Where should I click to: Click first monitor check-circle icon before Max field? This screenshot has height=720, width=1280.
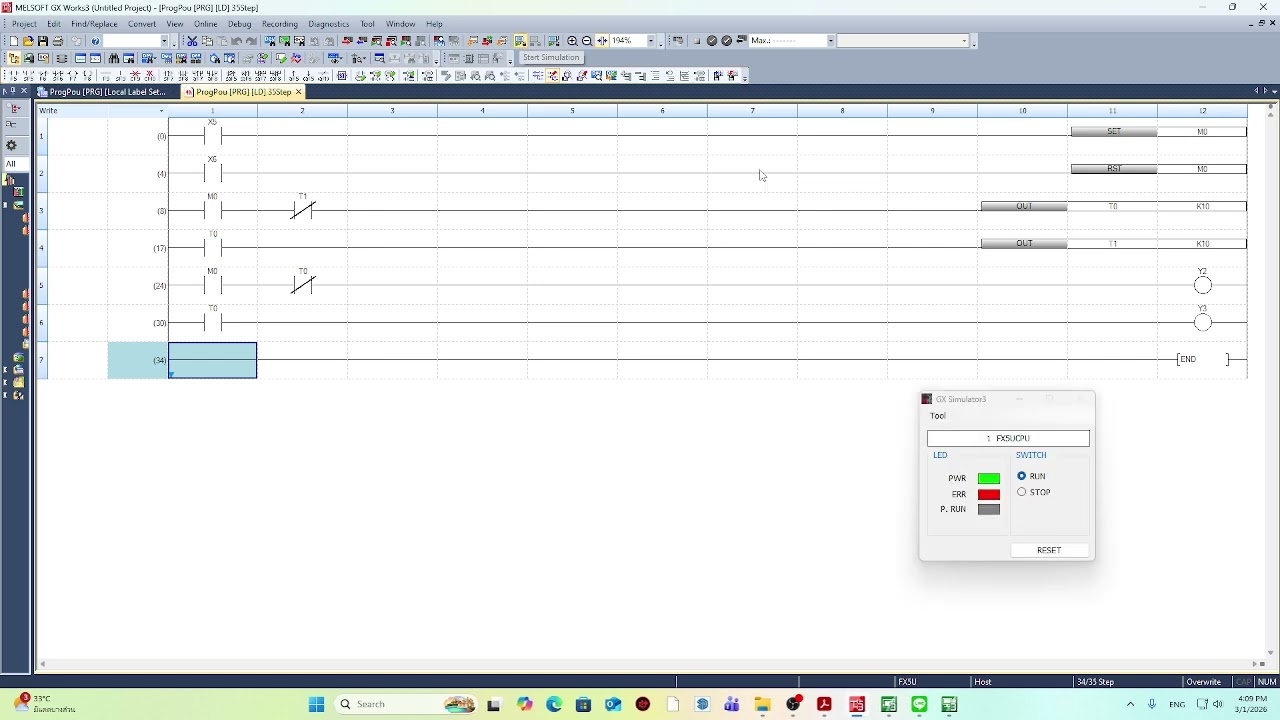712,41
